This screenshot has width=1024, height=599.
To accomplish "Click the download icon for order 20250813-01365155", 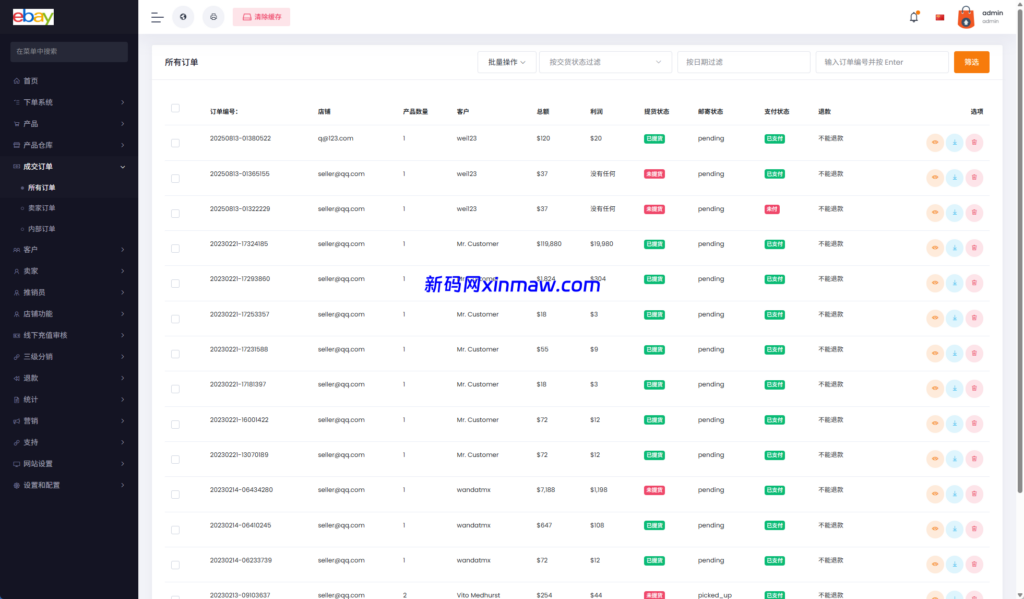I will pos(954,177).
